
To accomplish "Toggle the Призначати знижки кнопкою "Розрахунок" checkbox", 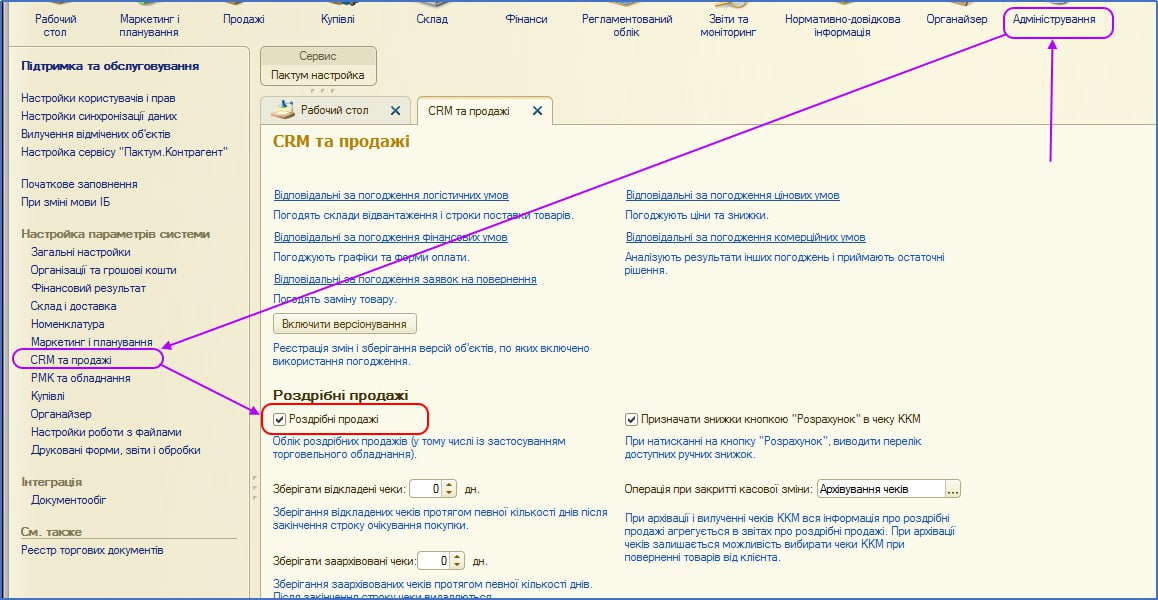I will tap(632, 419).
